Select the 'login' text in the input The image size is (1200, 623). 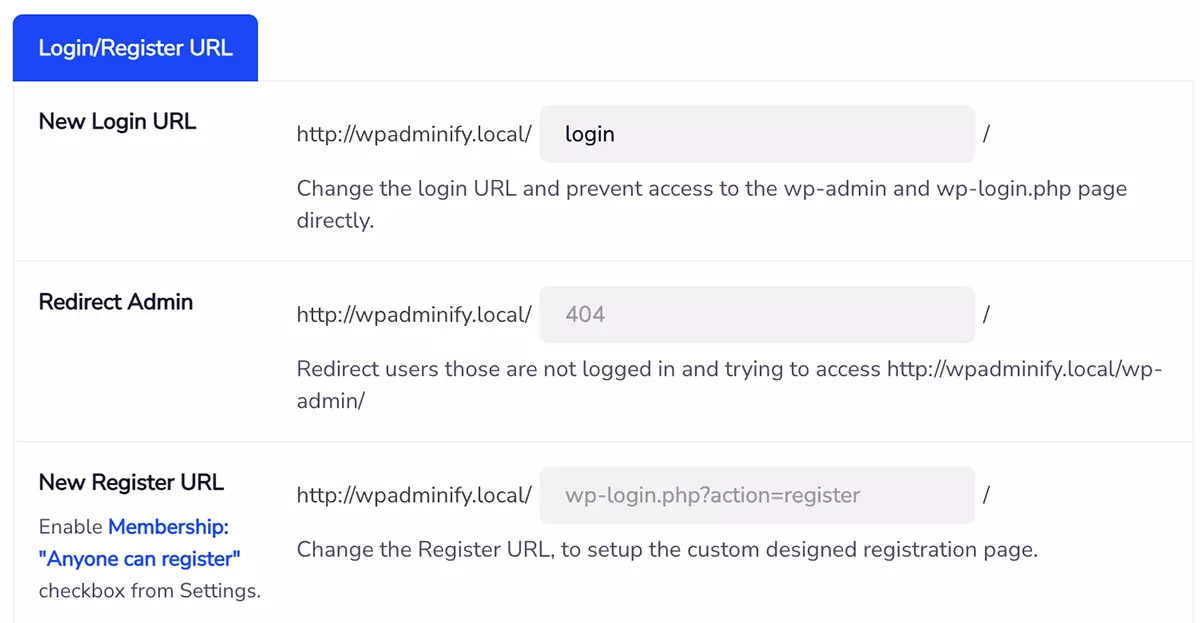[x=589, y=134]
